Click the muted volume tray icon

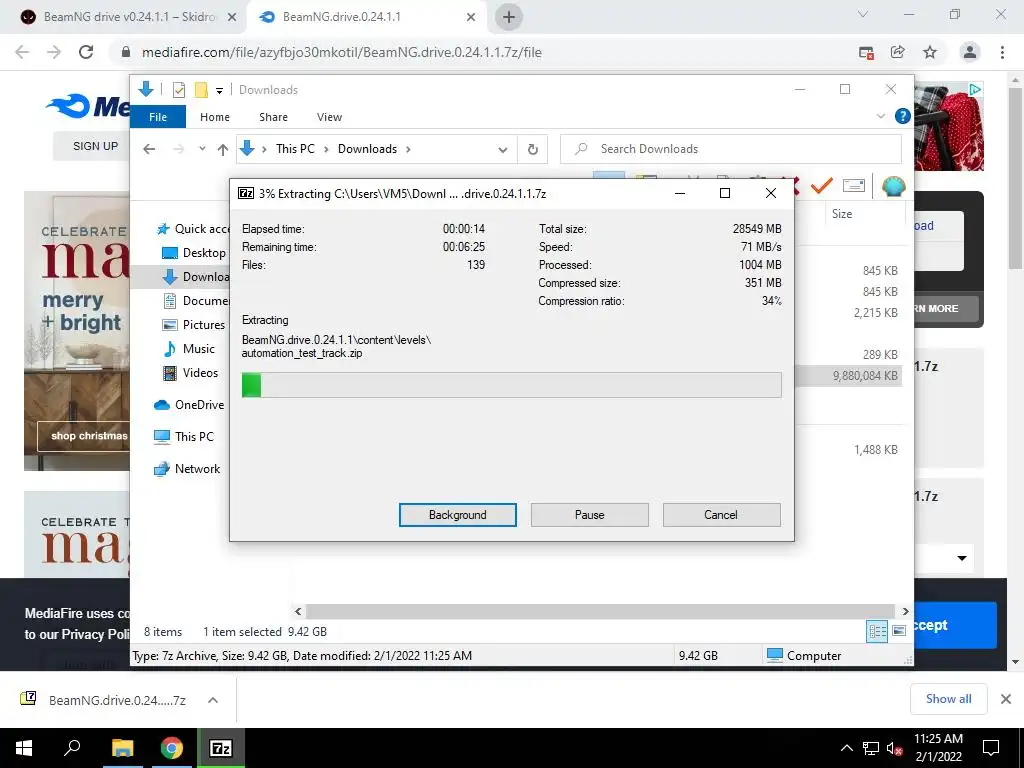click(894, 748)
